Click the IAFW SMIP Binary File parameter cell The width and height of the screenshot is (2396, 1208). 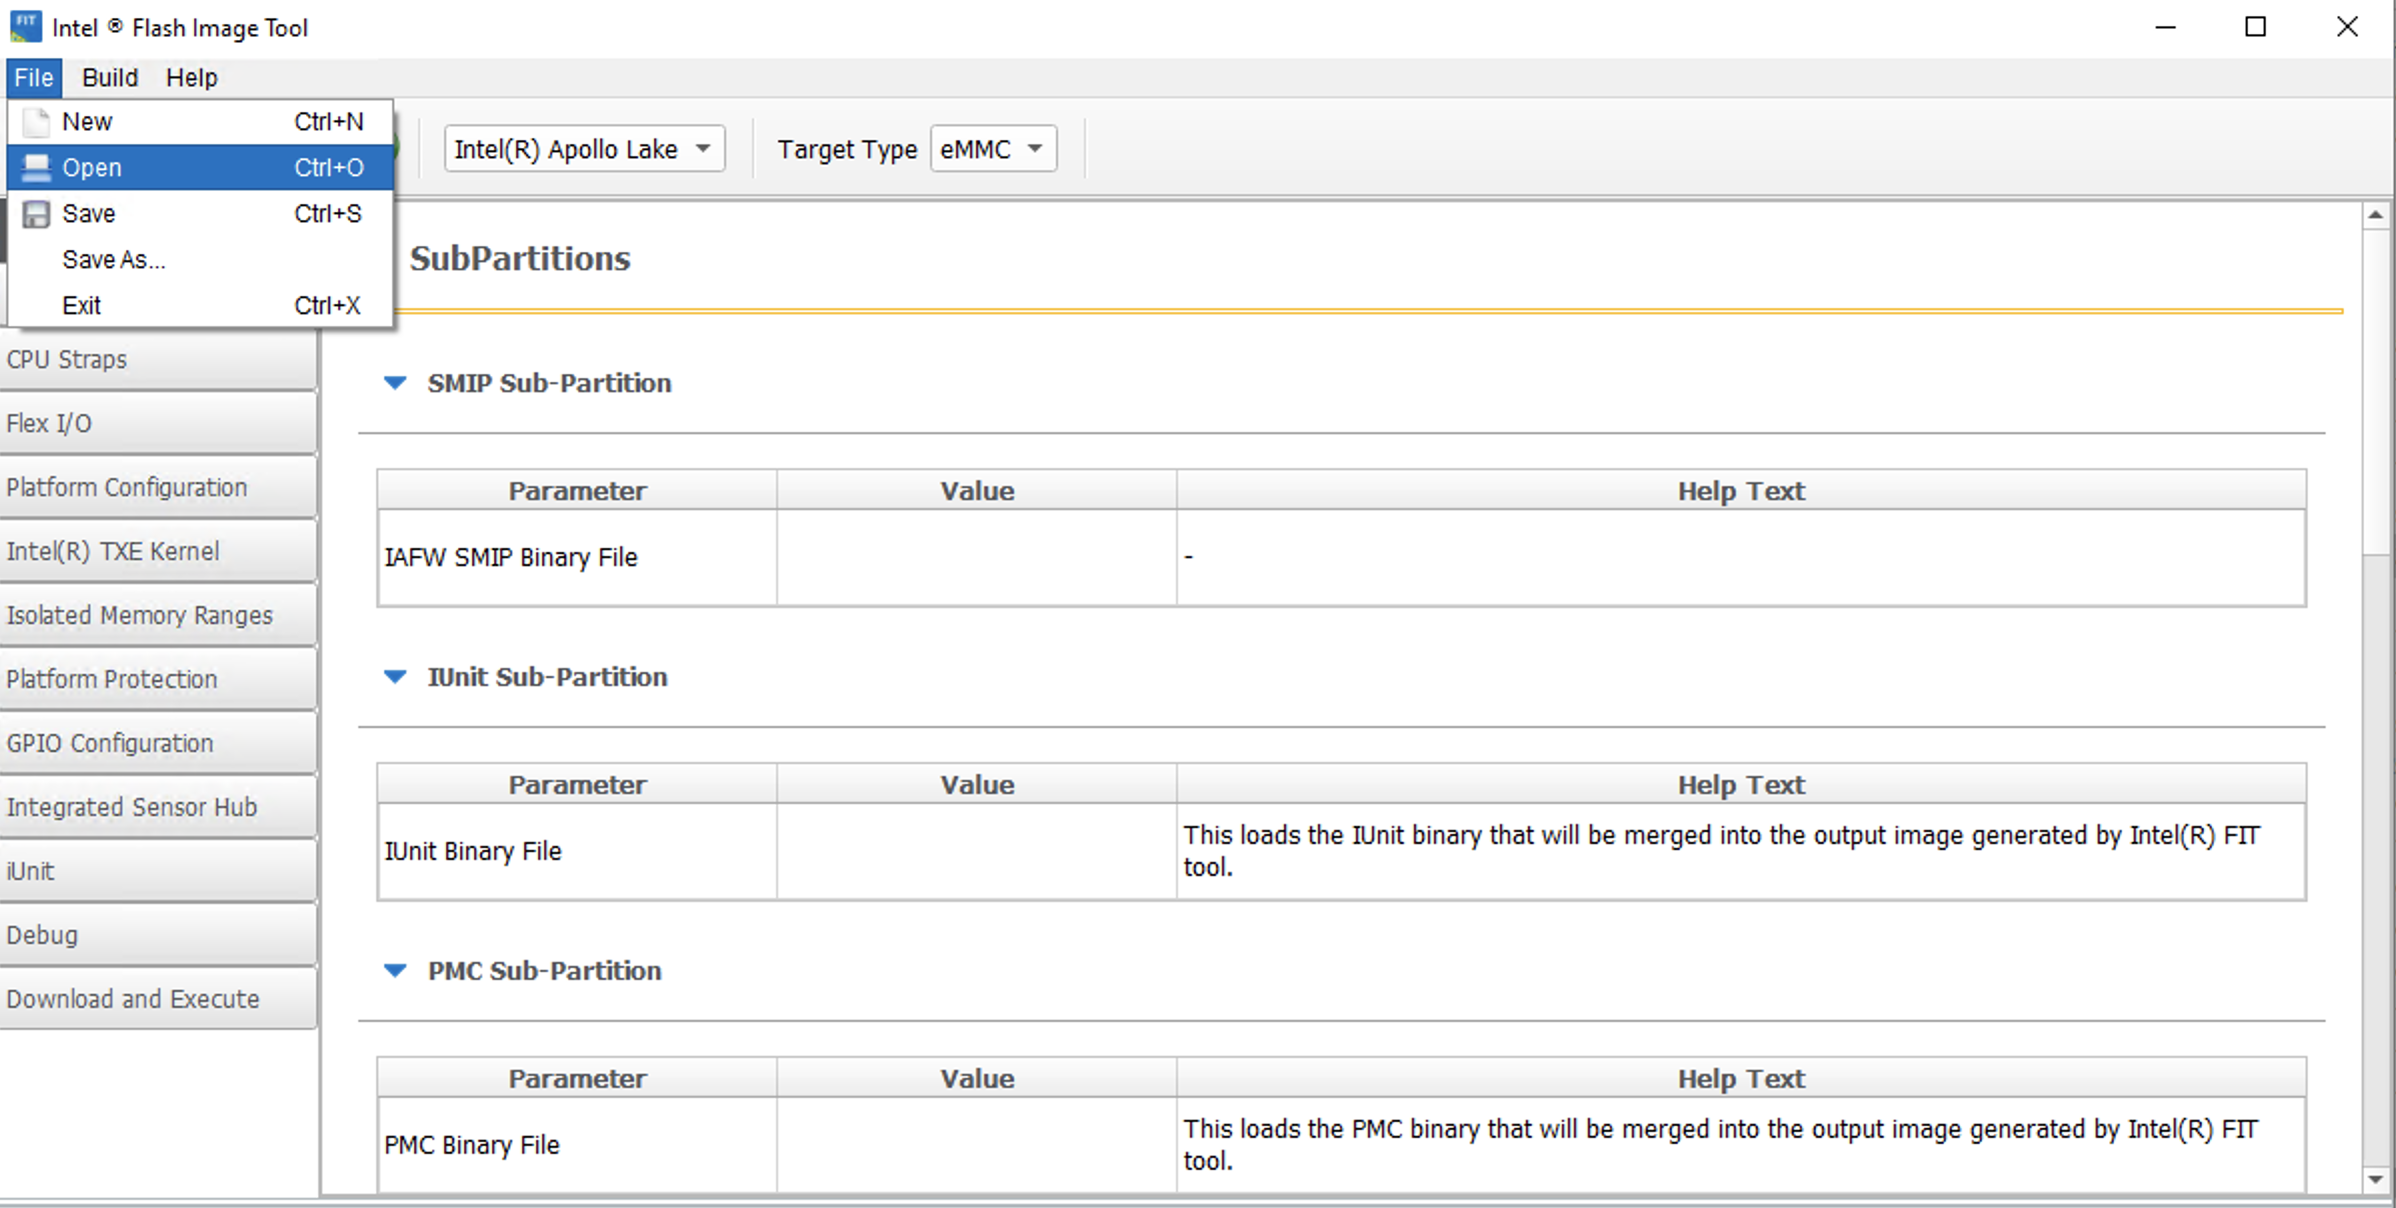(577, 558)
